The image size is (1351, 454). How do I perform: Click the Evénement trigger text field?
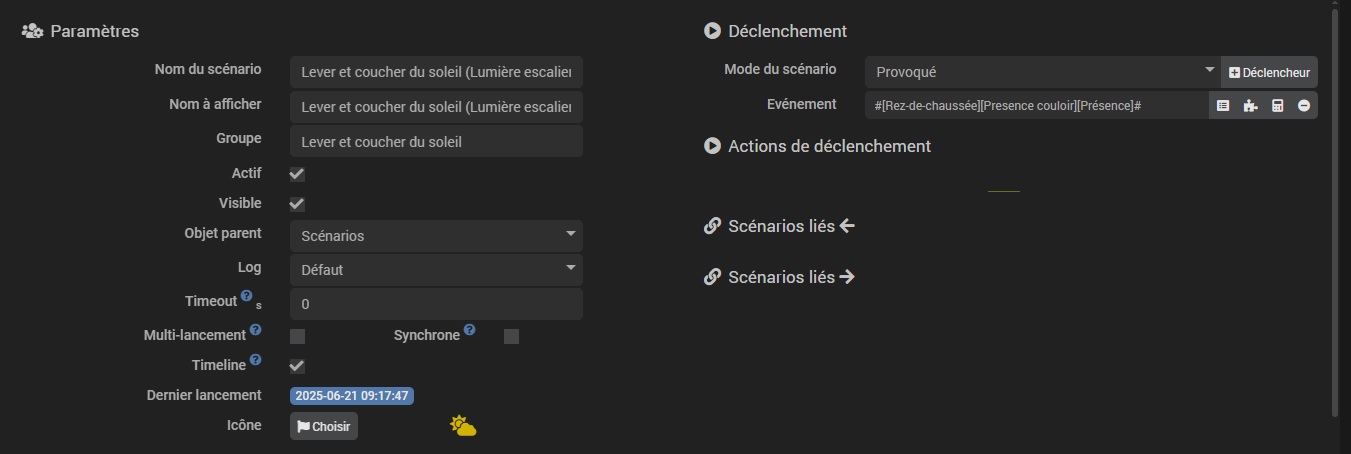(x=1036, y=105)
